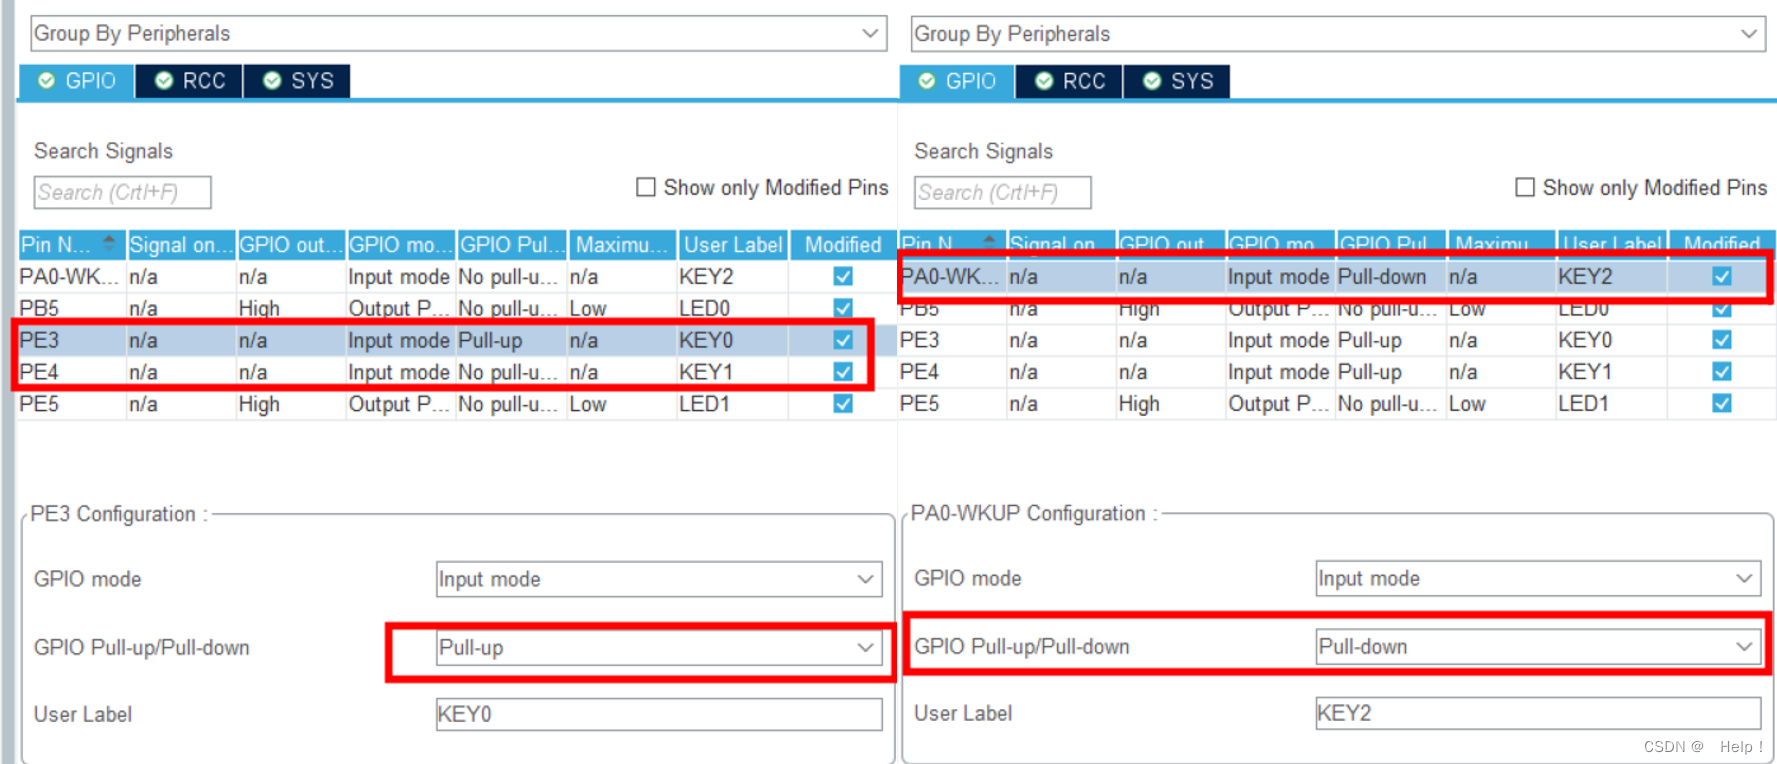The image size is (1777, 764).
Task: Open the right Group By Peripherals dropdown
Action: coord(1338,33)
